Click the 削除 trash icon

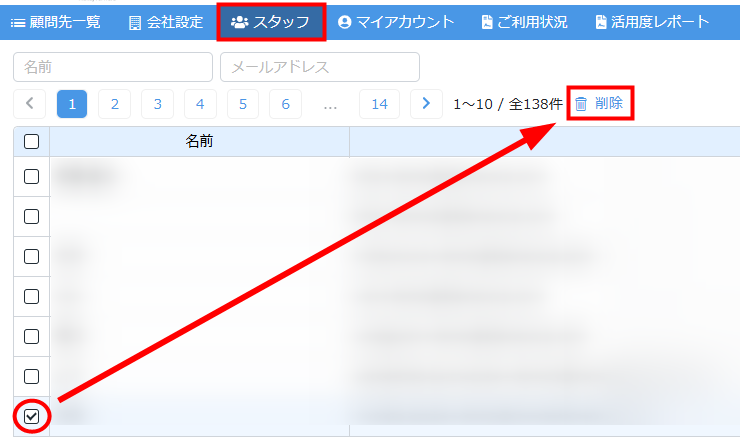581,104
